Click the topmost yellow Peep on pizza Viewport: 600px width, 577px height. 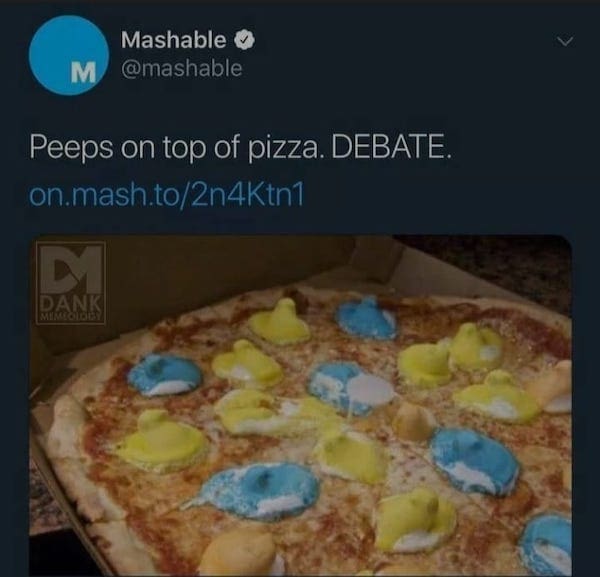click(x=279, y=321)
